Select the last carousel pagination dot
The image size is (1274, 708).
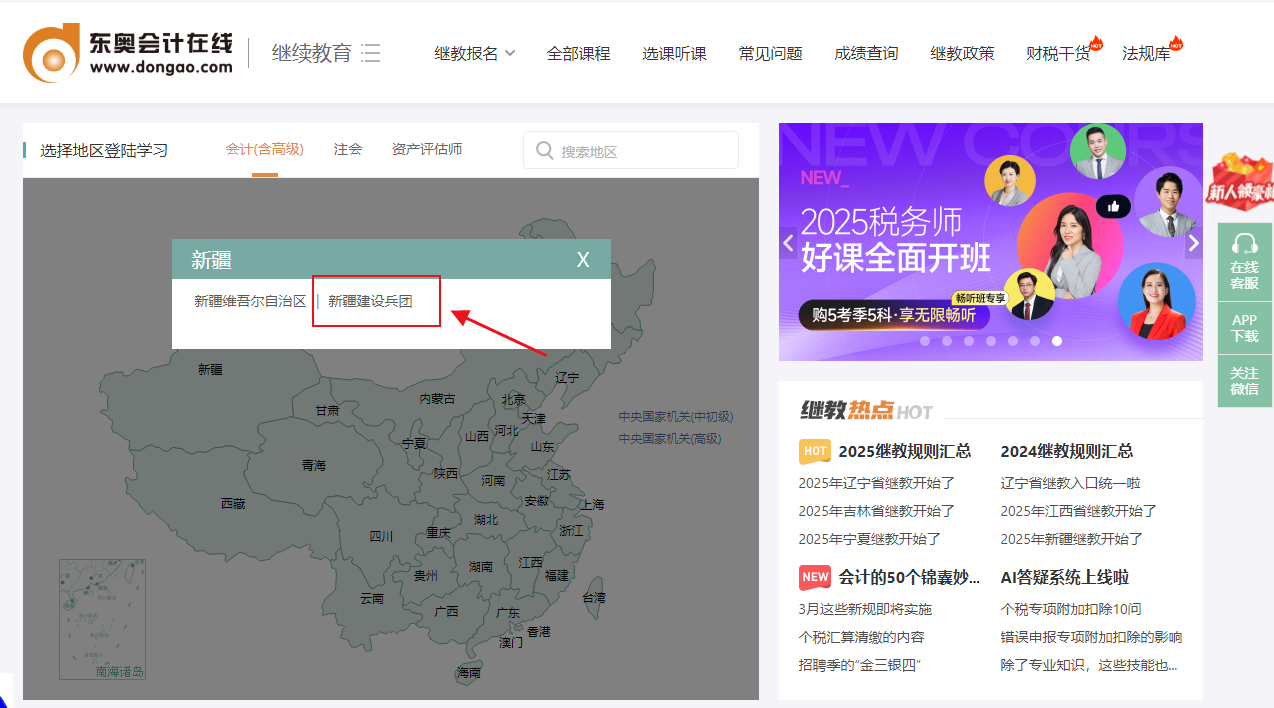click(x=1056, y=340)
